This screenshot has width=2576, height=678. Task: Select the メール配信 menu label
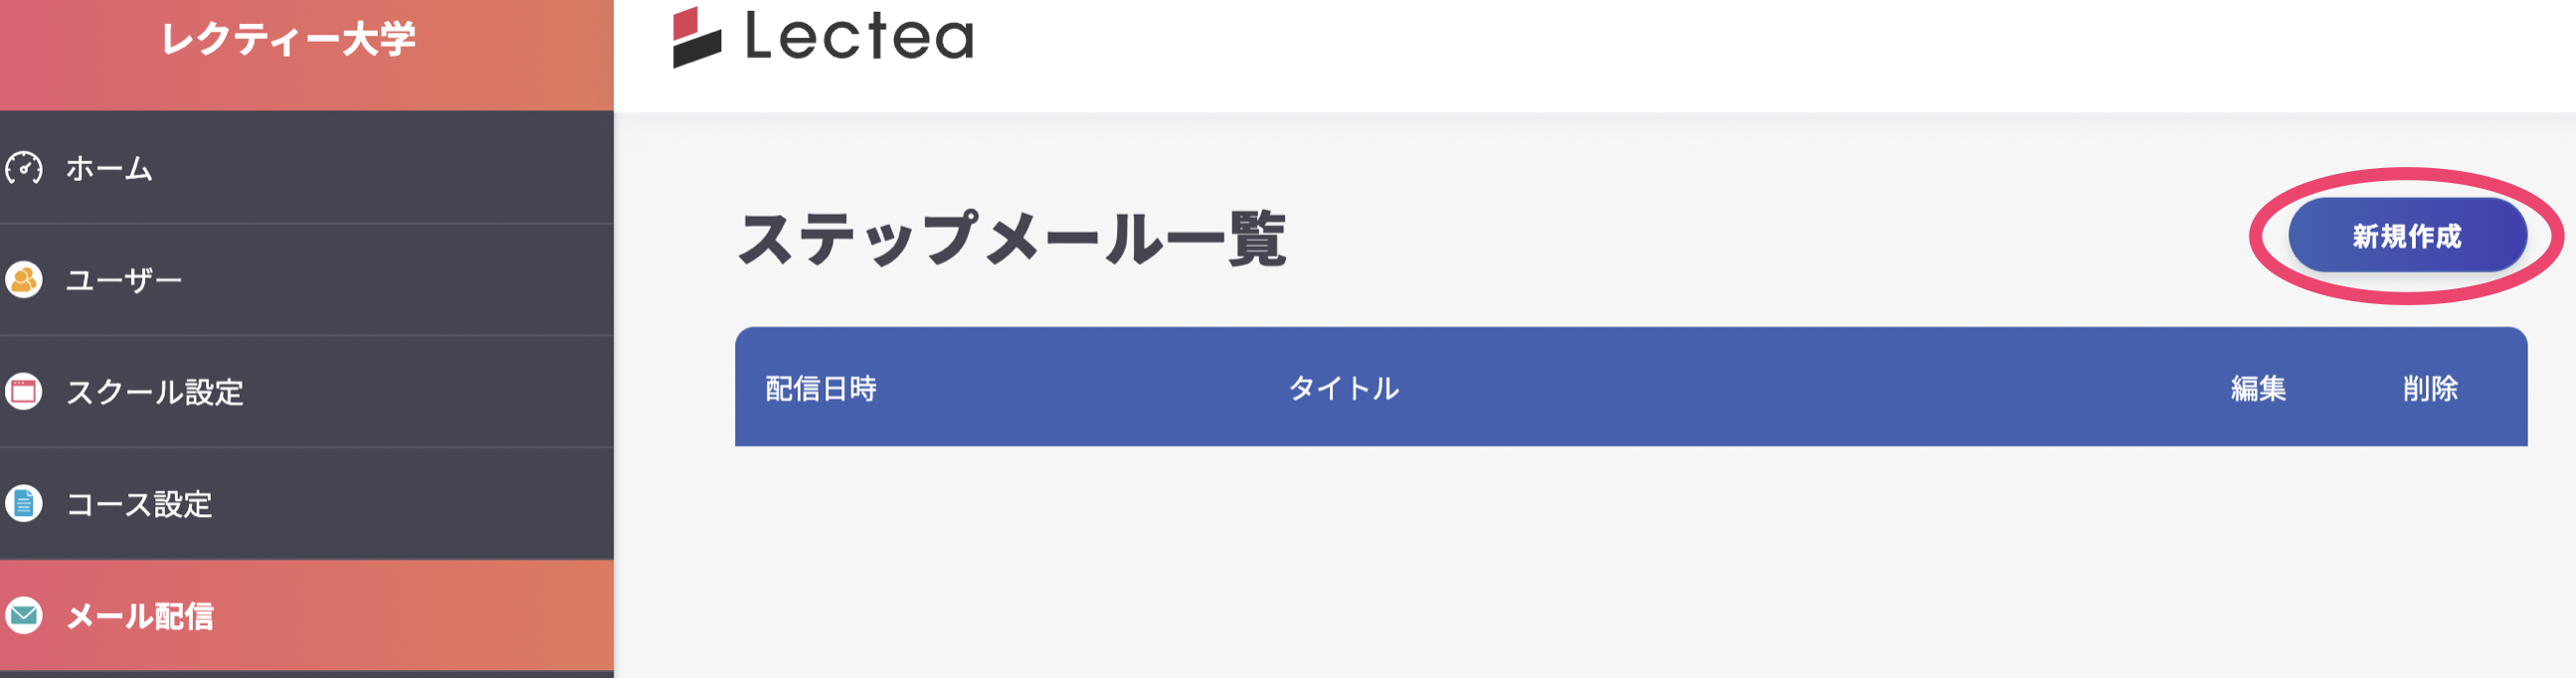click(x=140, y=616)
